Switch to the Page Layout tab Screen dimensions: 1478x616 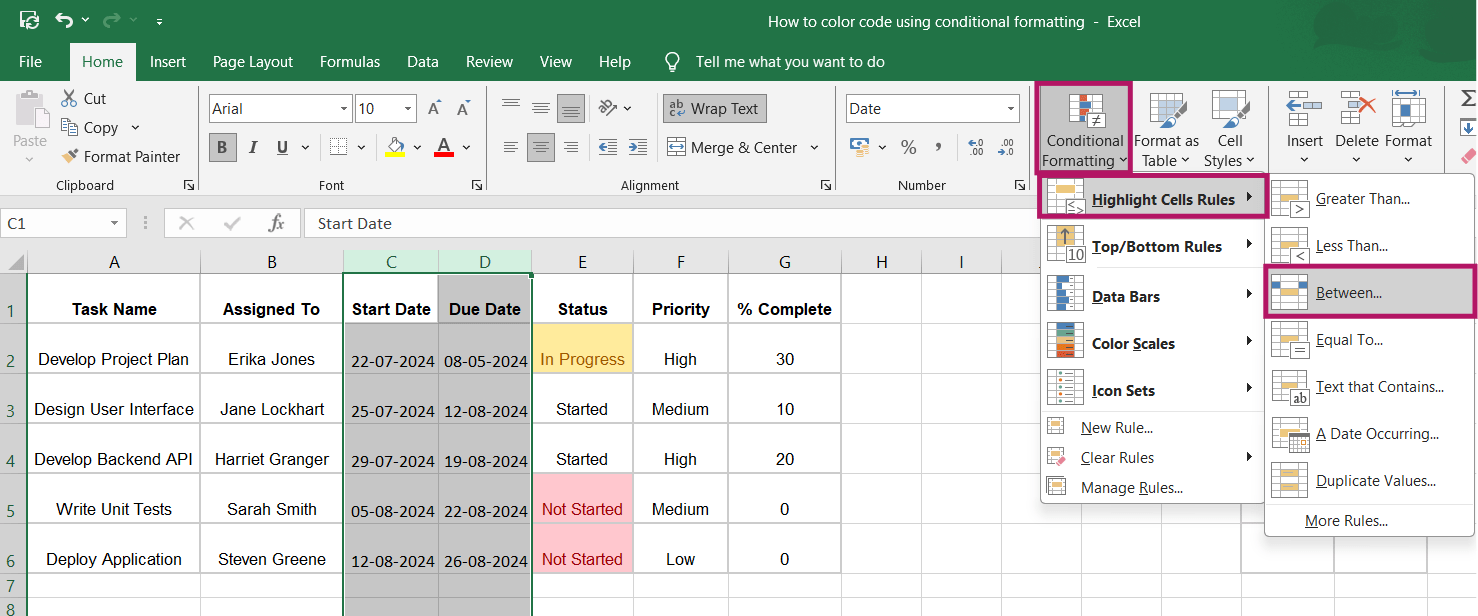[253, 61]
